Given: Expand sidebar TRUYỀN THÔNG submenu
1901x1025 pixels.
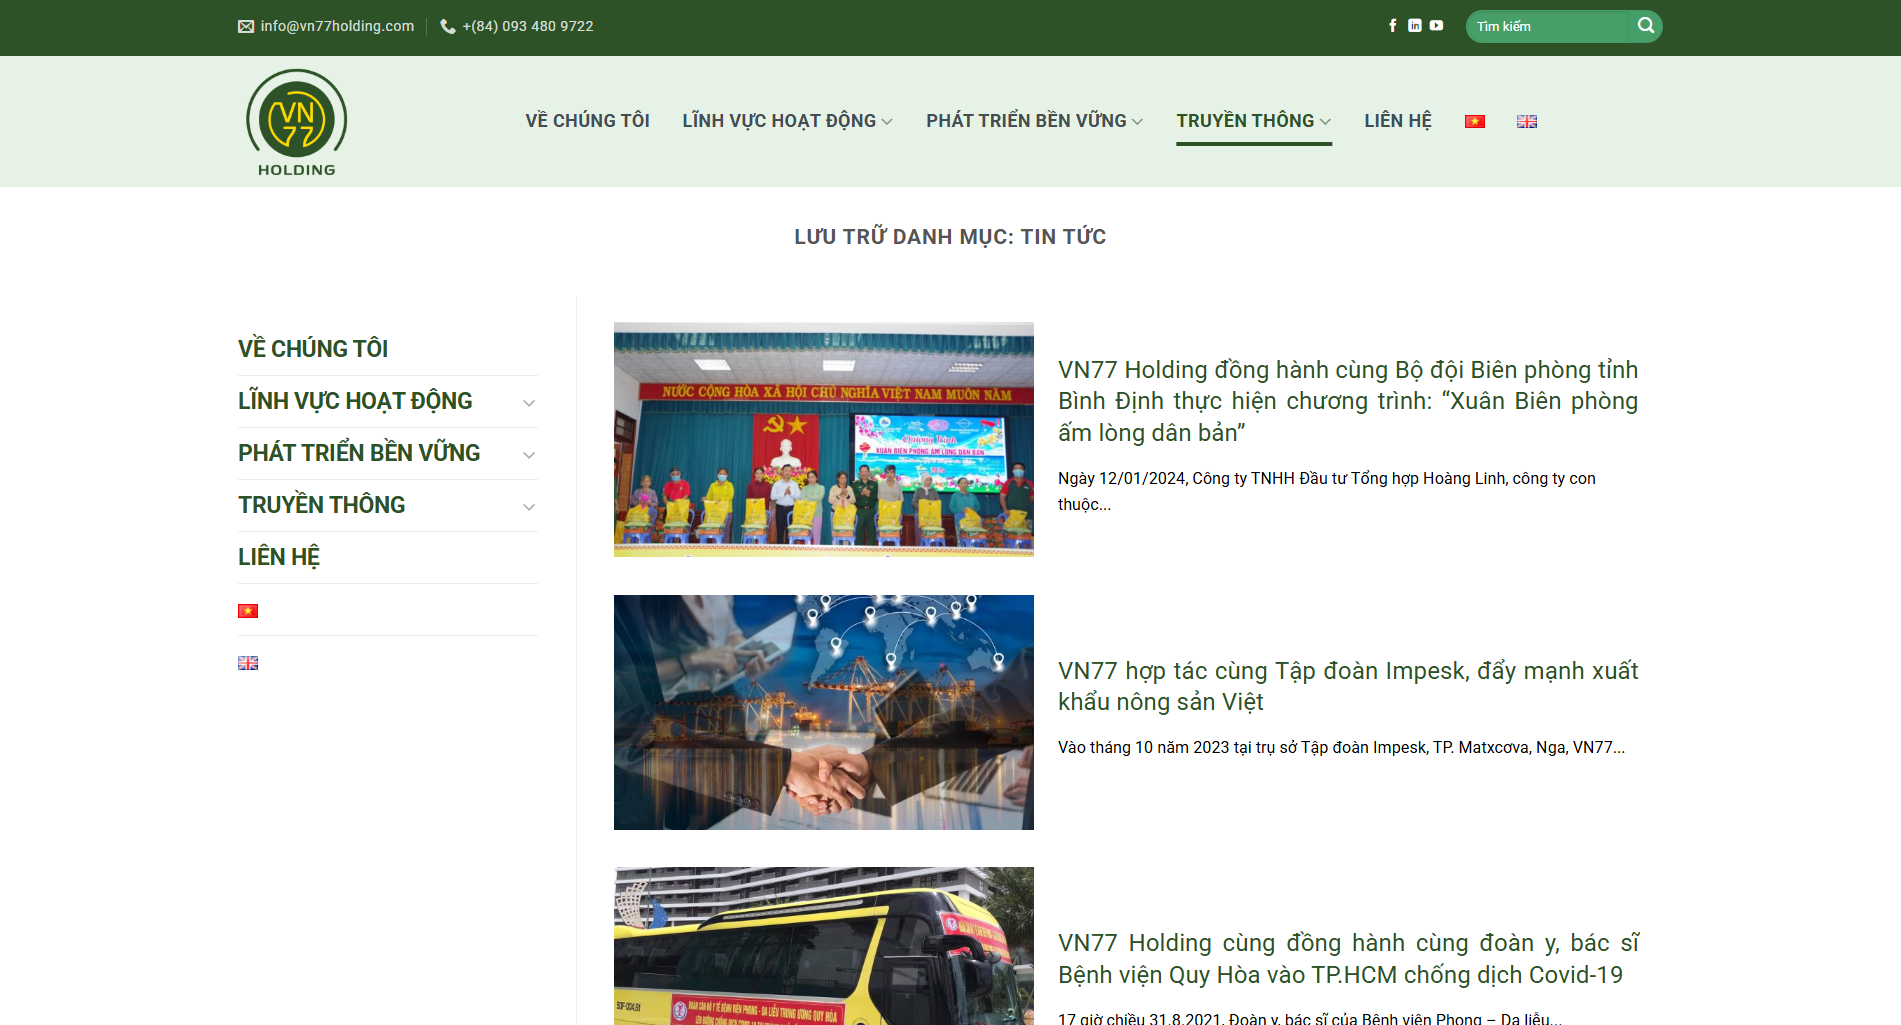Looking at the screenshot, I should tap(529, 507).
